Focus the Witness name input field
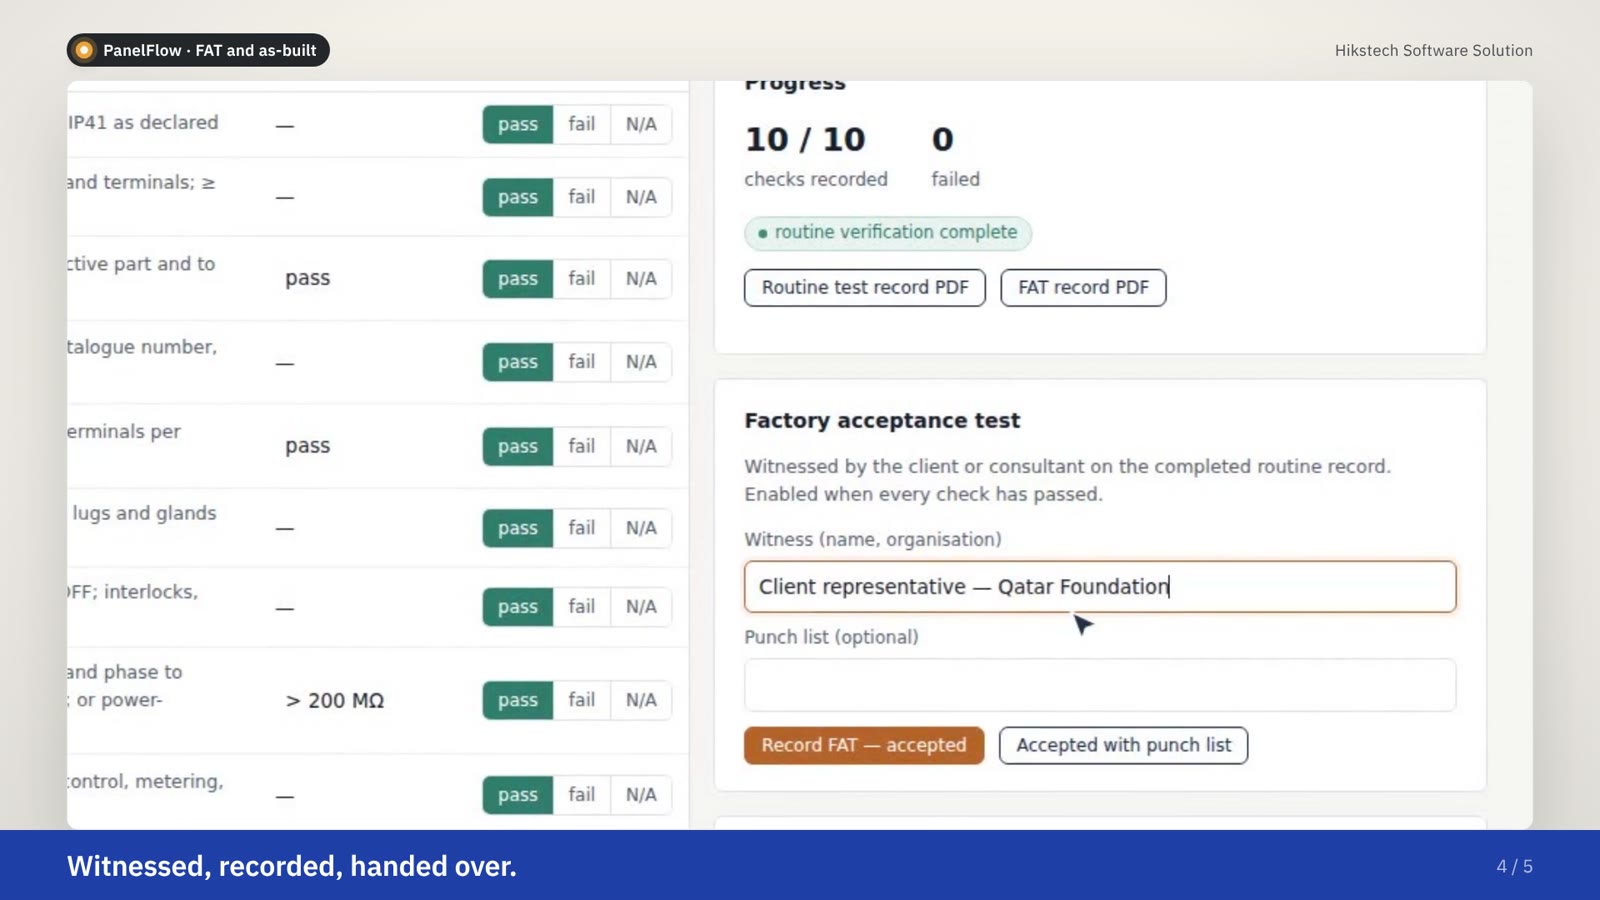 [1100, 587]
